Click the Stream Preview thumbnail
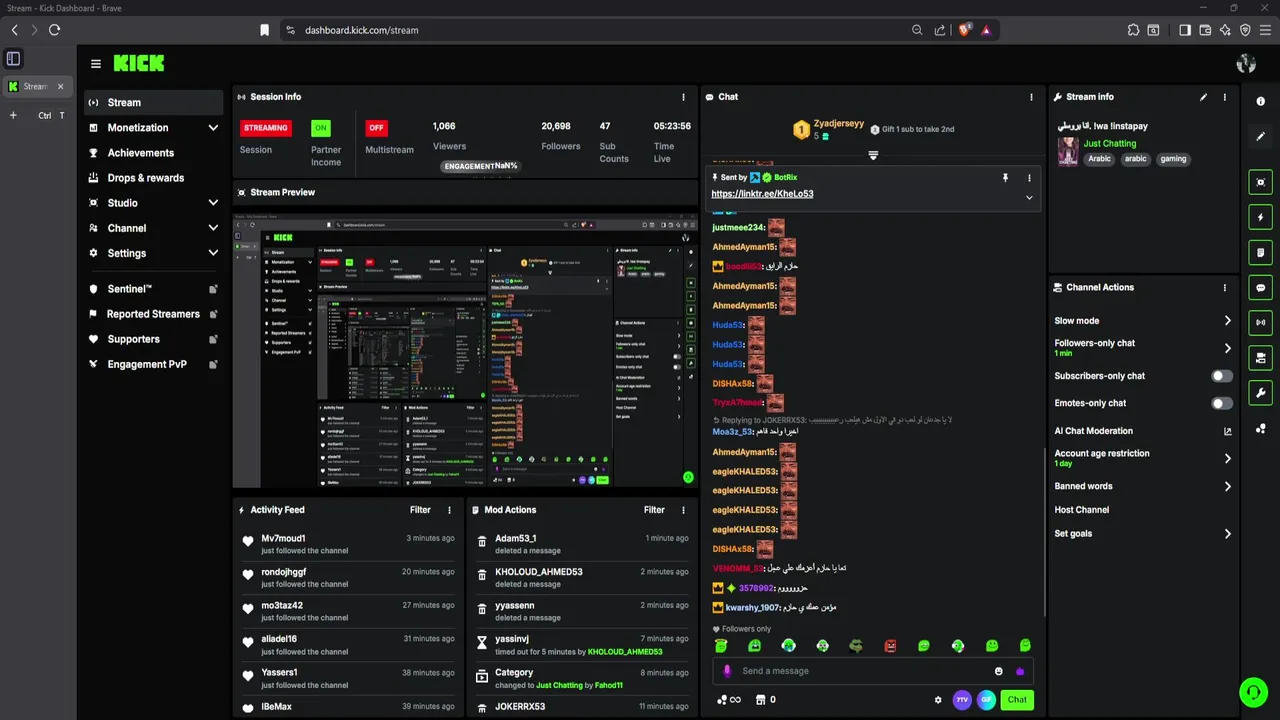 [465, 348]
